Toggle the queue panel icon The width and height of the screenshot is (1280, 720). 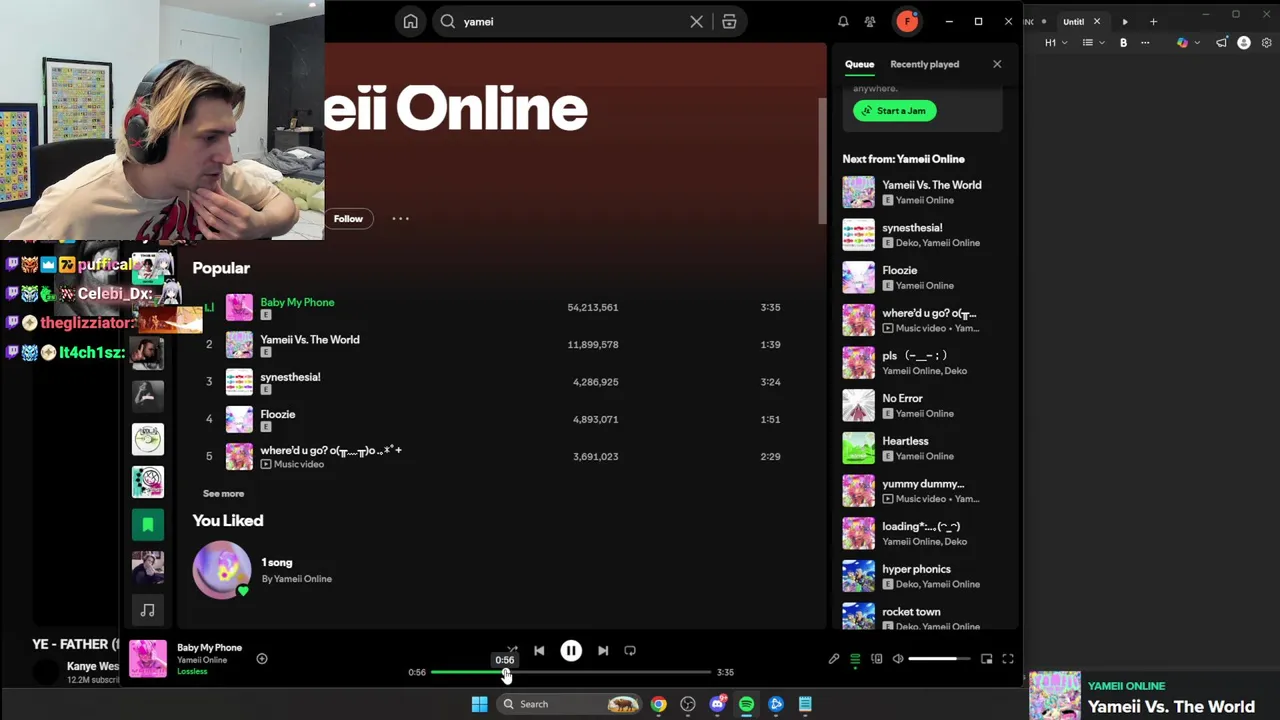coord(855,658)
